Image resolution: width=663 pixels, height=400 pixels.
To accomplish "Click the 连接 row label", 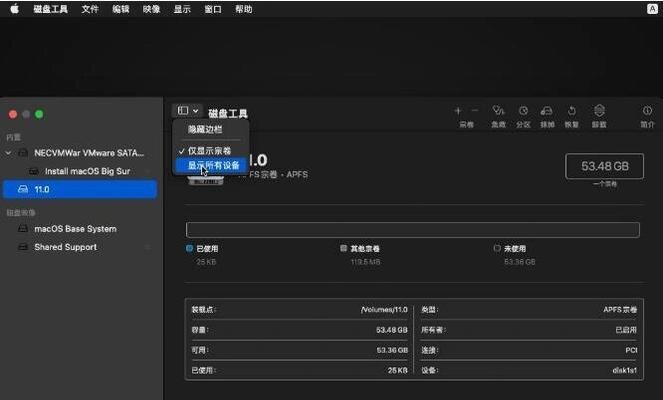I will point(430,350).
